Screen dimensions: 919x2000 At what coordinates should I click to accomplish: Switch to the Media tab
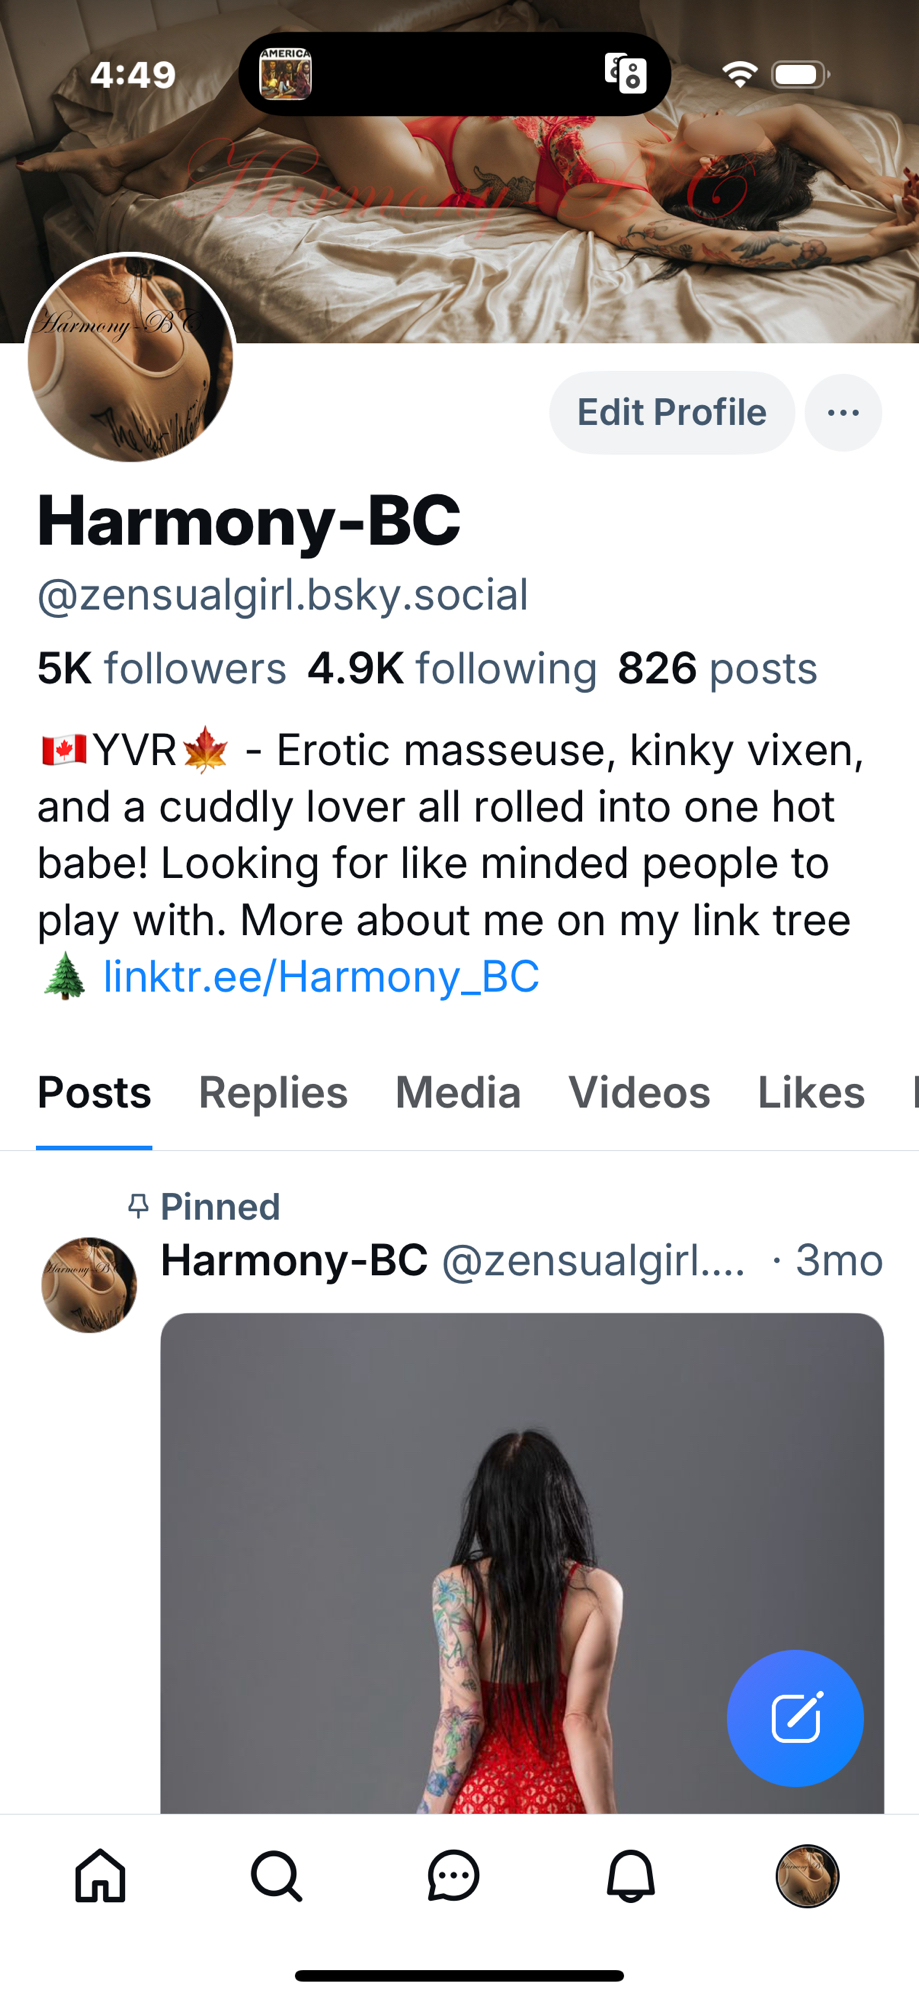(458, 1092)
